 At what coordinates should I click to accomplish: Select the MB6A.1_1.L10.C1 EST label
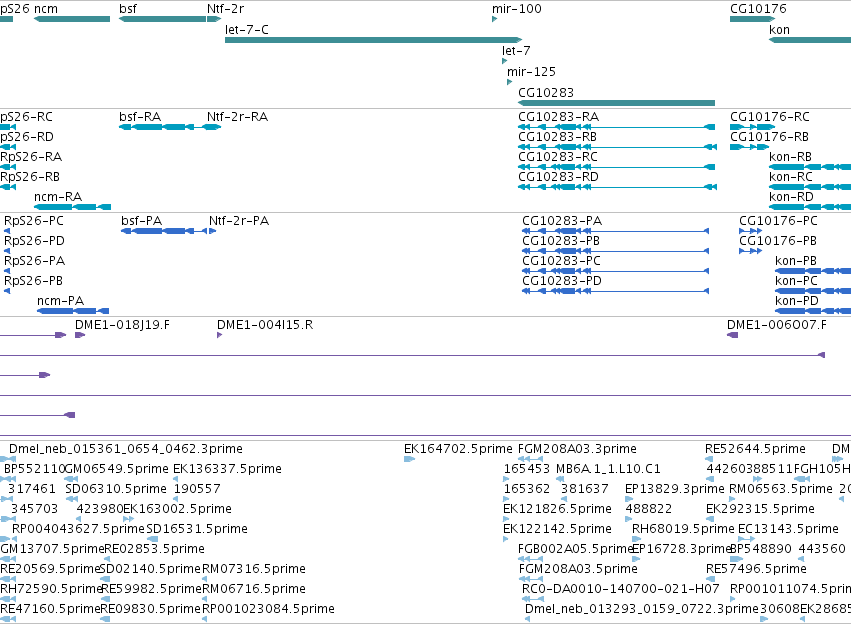point(608,469)
